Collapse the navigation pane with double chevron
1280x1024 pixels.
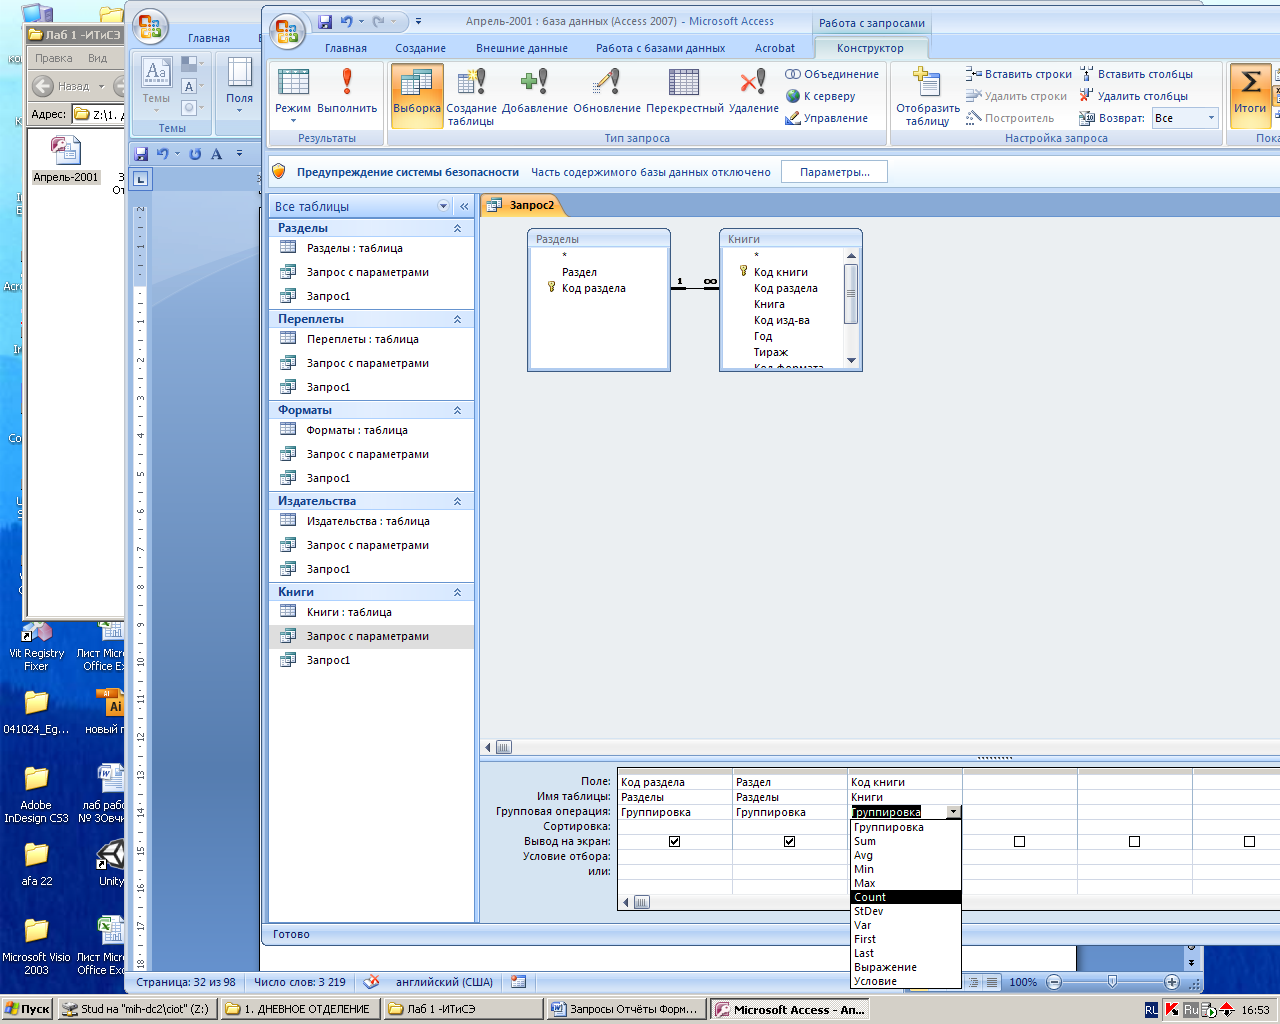(464, 206)
